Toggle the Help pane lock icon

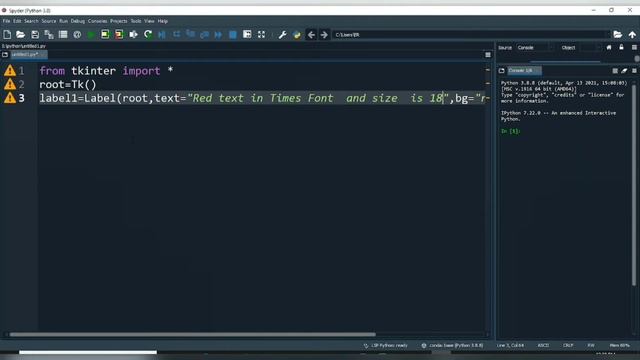[621, 47]
